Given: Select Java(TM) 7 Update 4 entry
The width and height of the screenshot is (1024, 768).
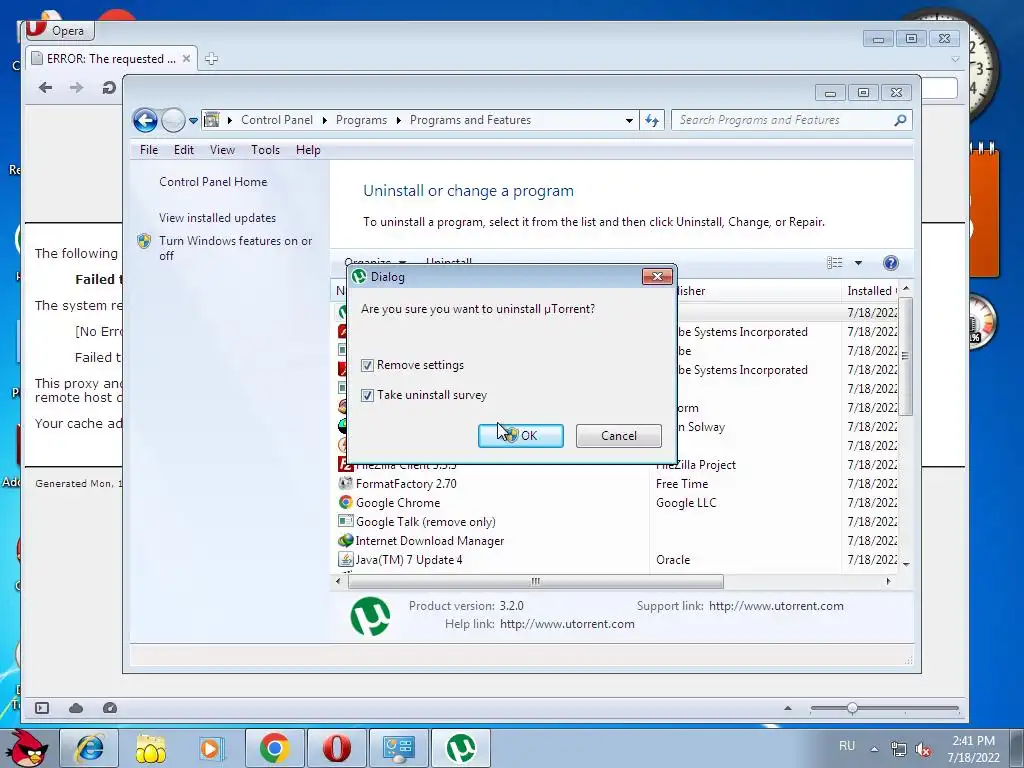Looking at the screenshot, I should coord(408,560).
